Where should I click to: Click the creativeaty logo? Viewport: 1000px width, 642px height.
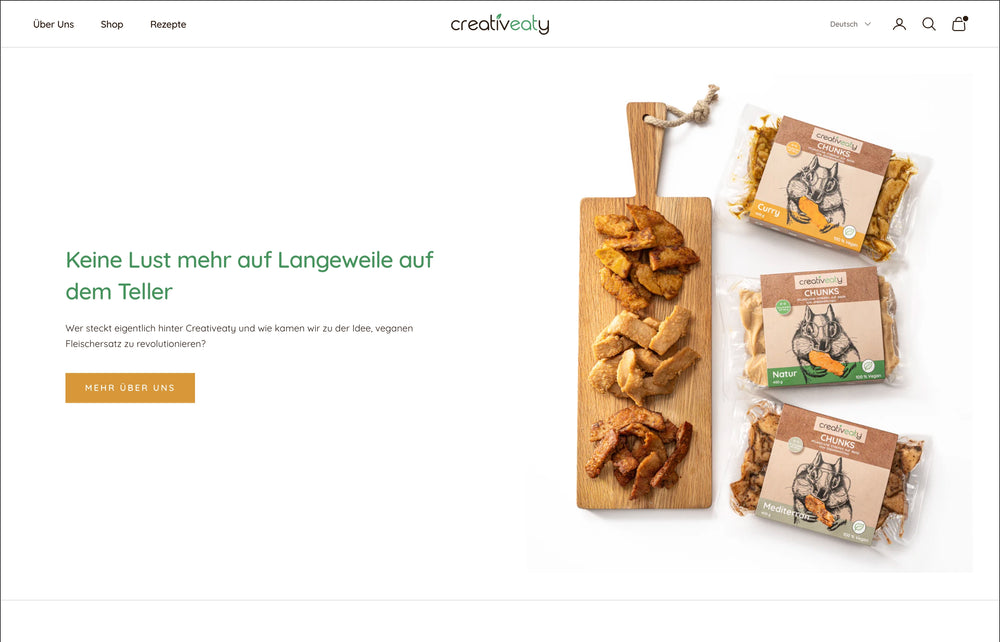click(500, 24)
